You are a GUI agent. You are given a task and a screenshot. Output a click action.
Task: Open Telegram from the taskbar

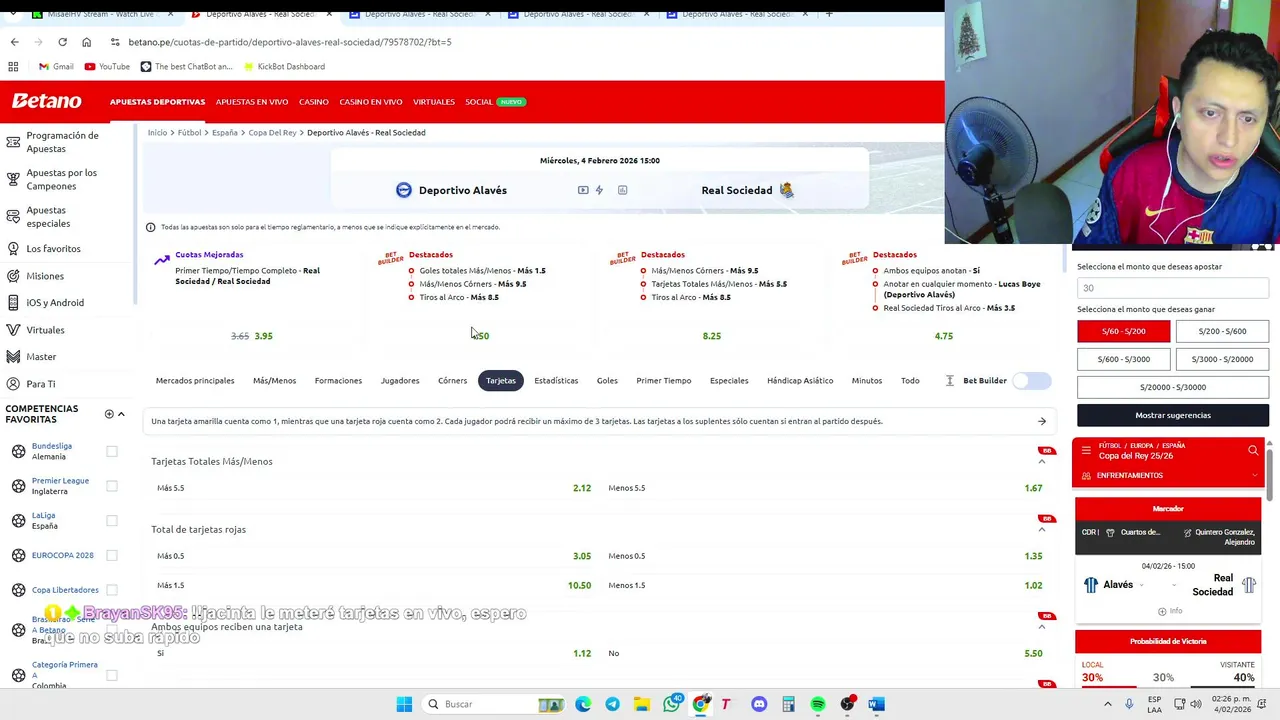pyautogui.click(x=612, y=704)
